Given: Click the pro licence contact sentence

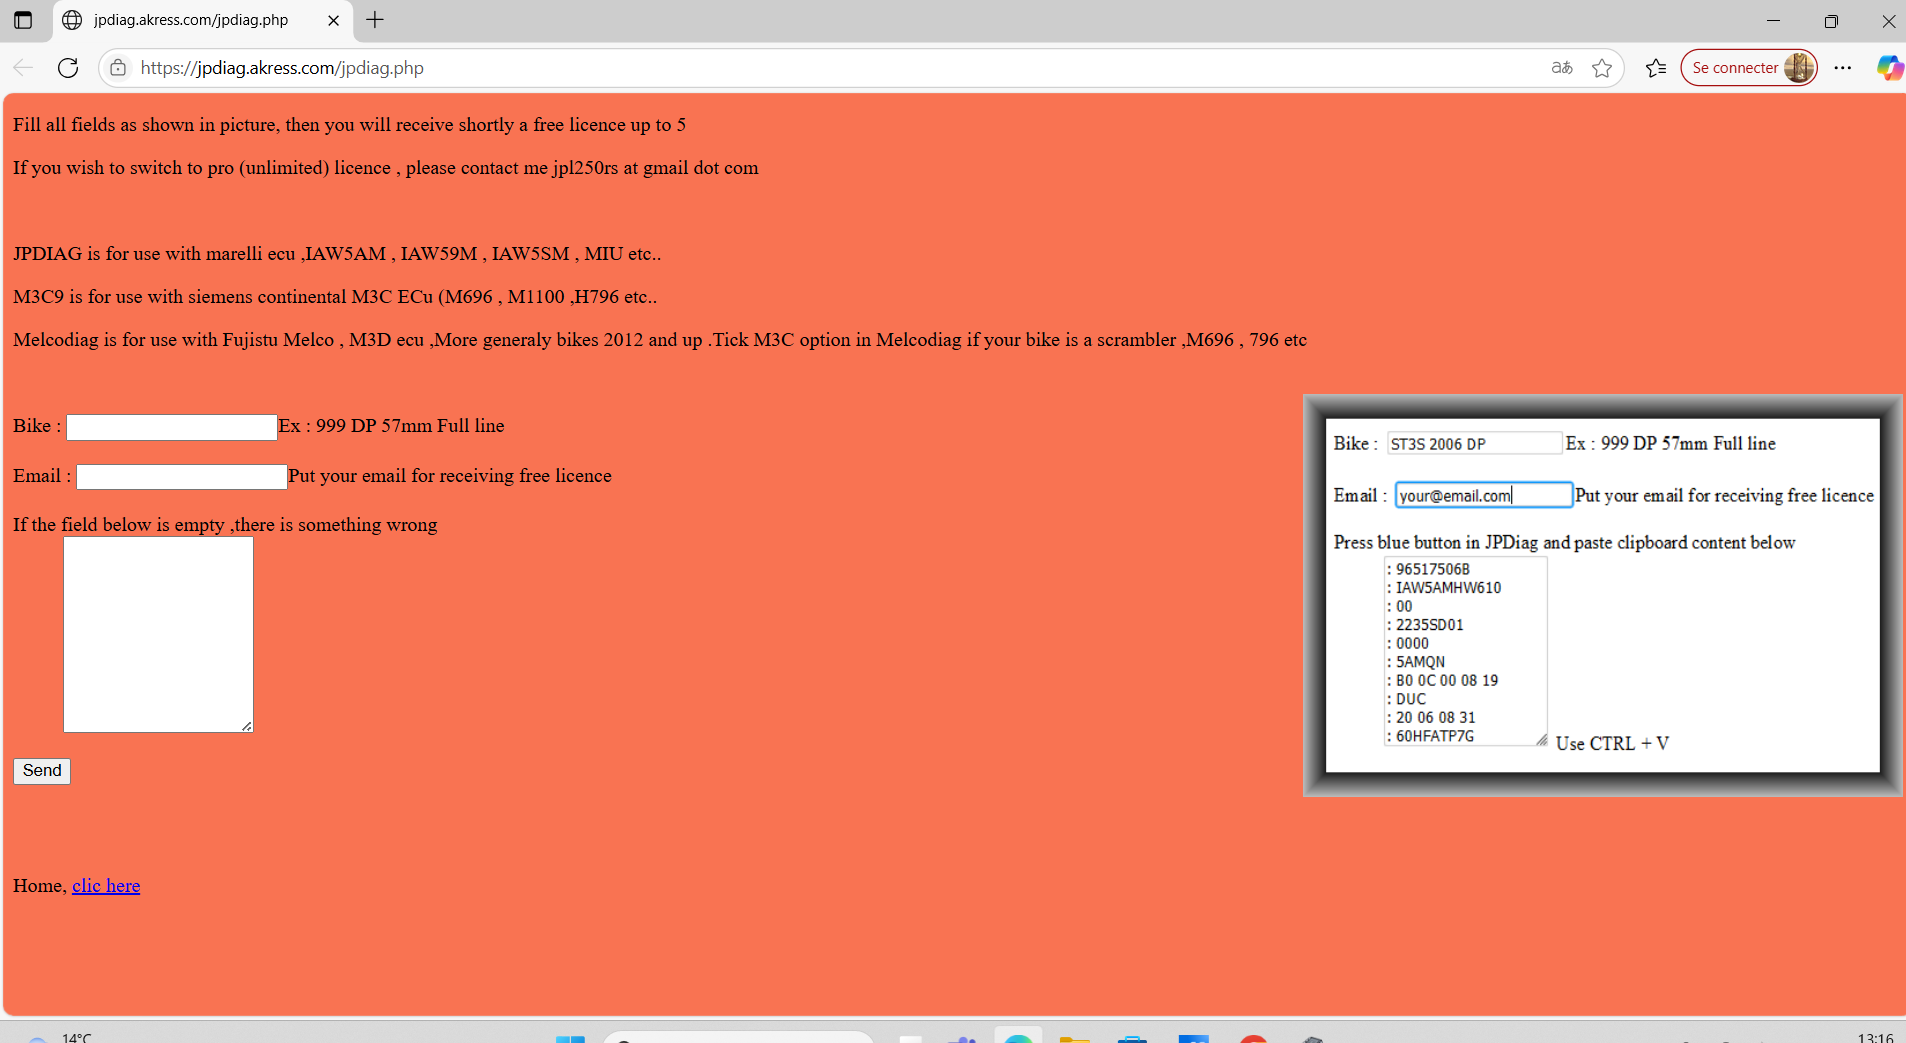Looking at the screenshot, I should (386, 168).
